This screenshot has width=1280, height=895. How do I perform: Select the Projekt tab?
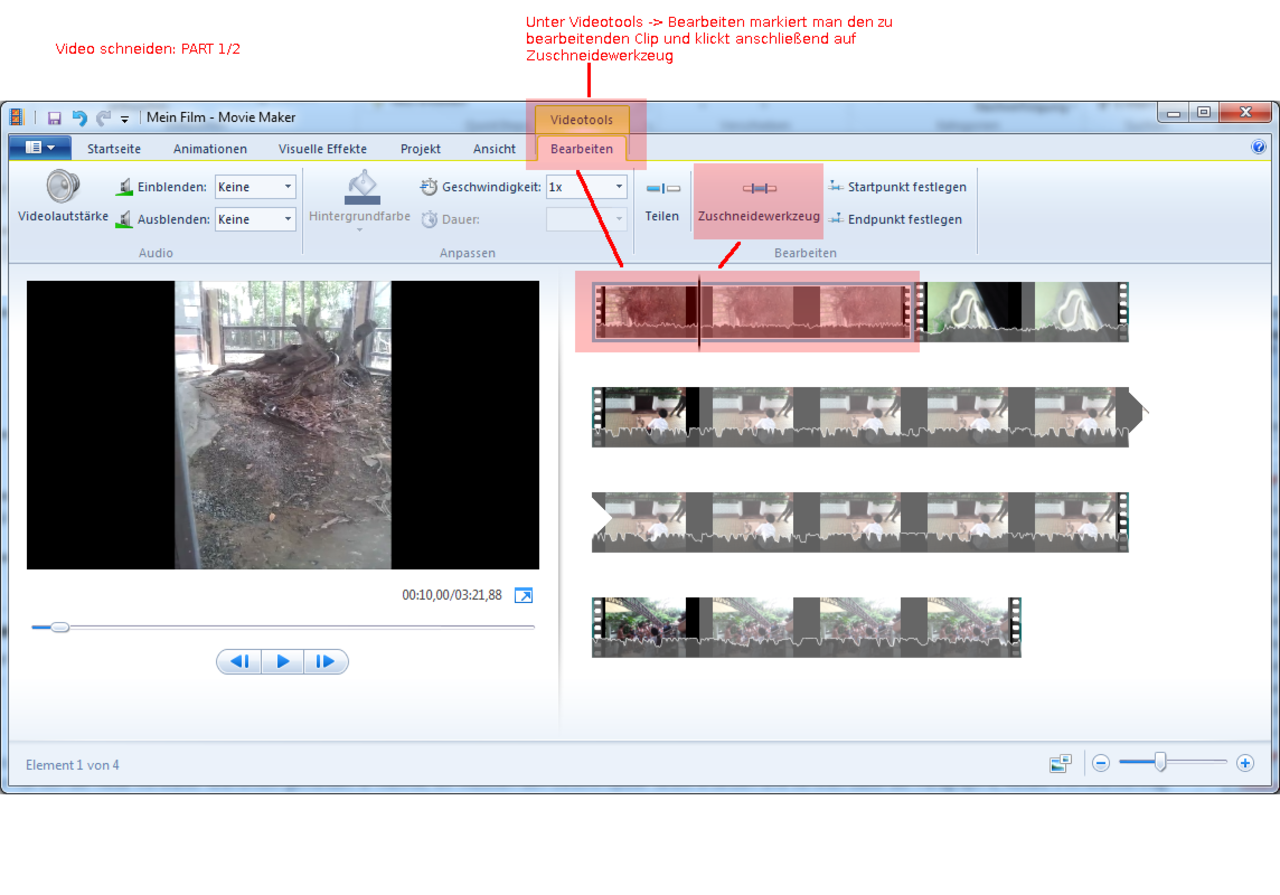pyautogui.click(x=421, y=149)
